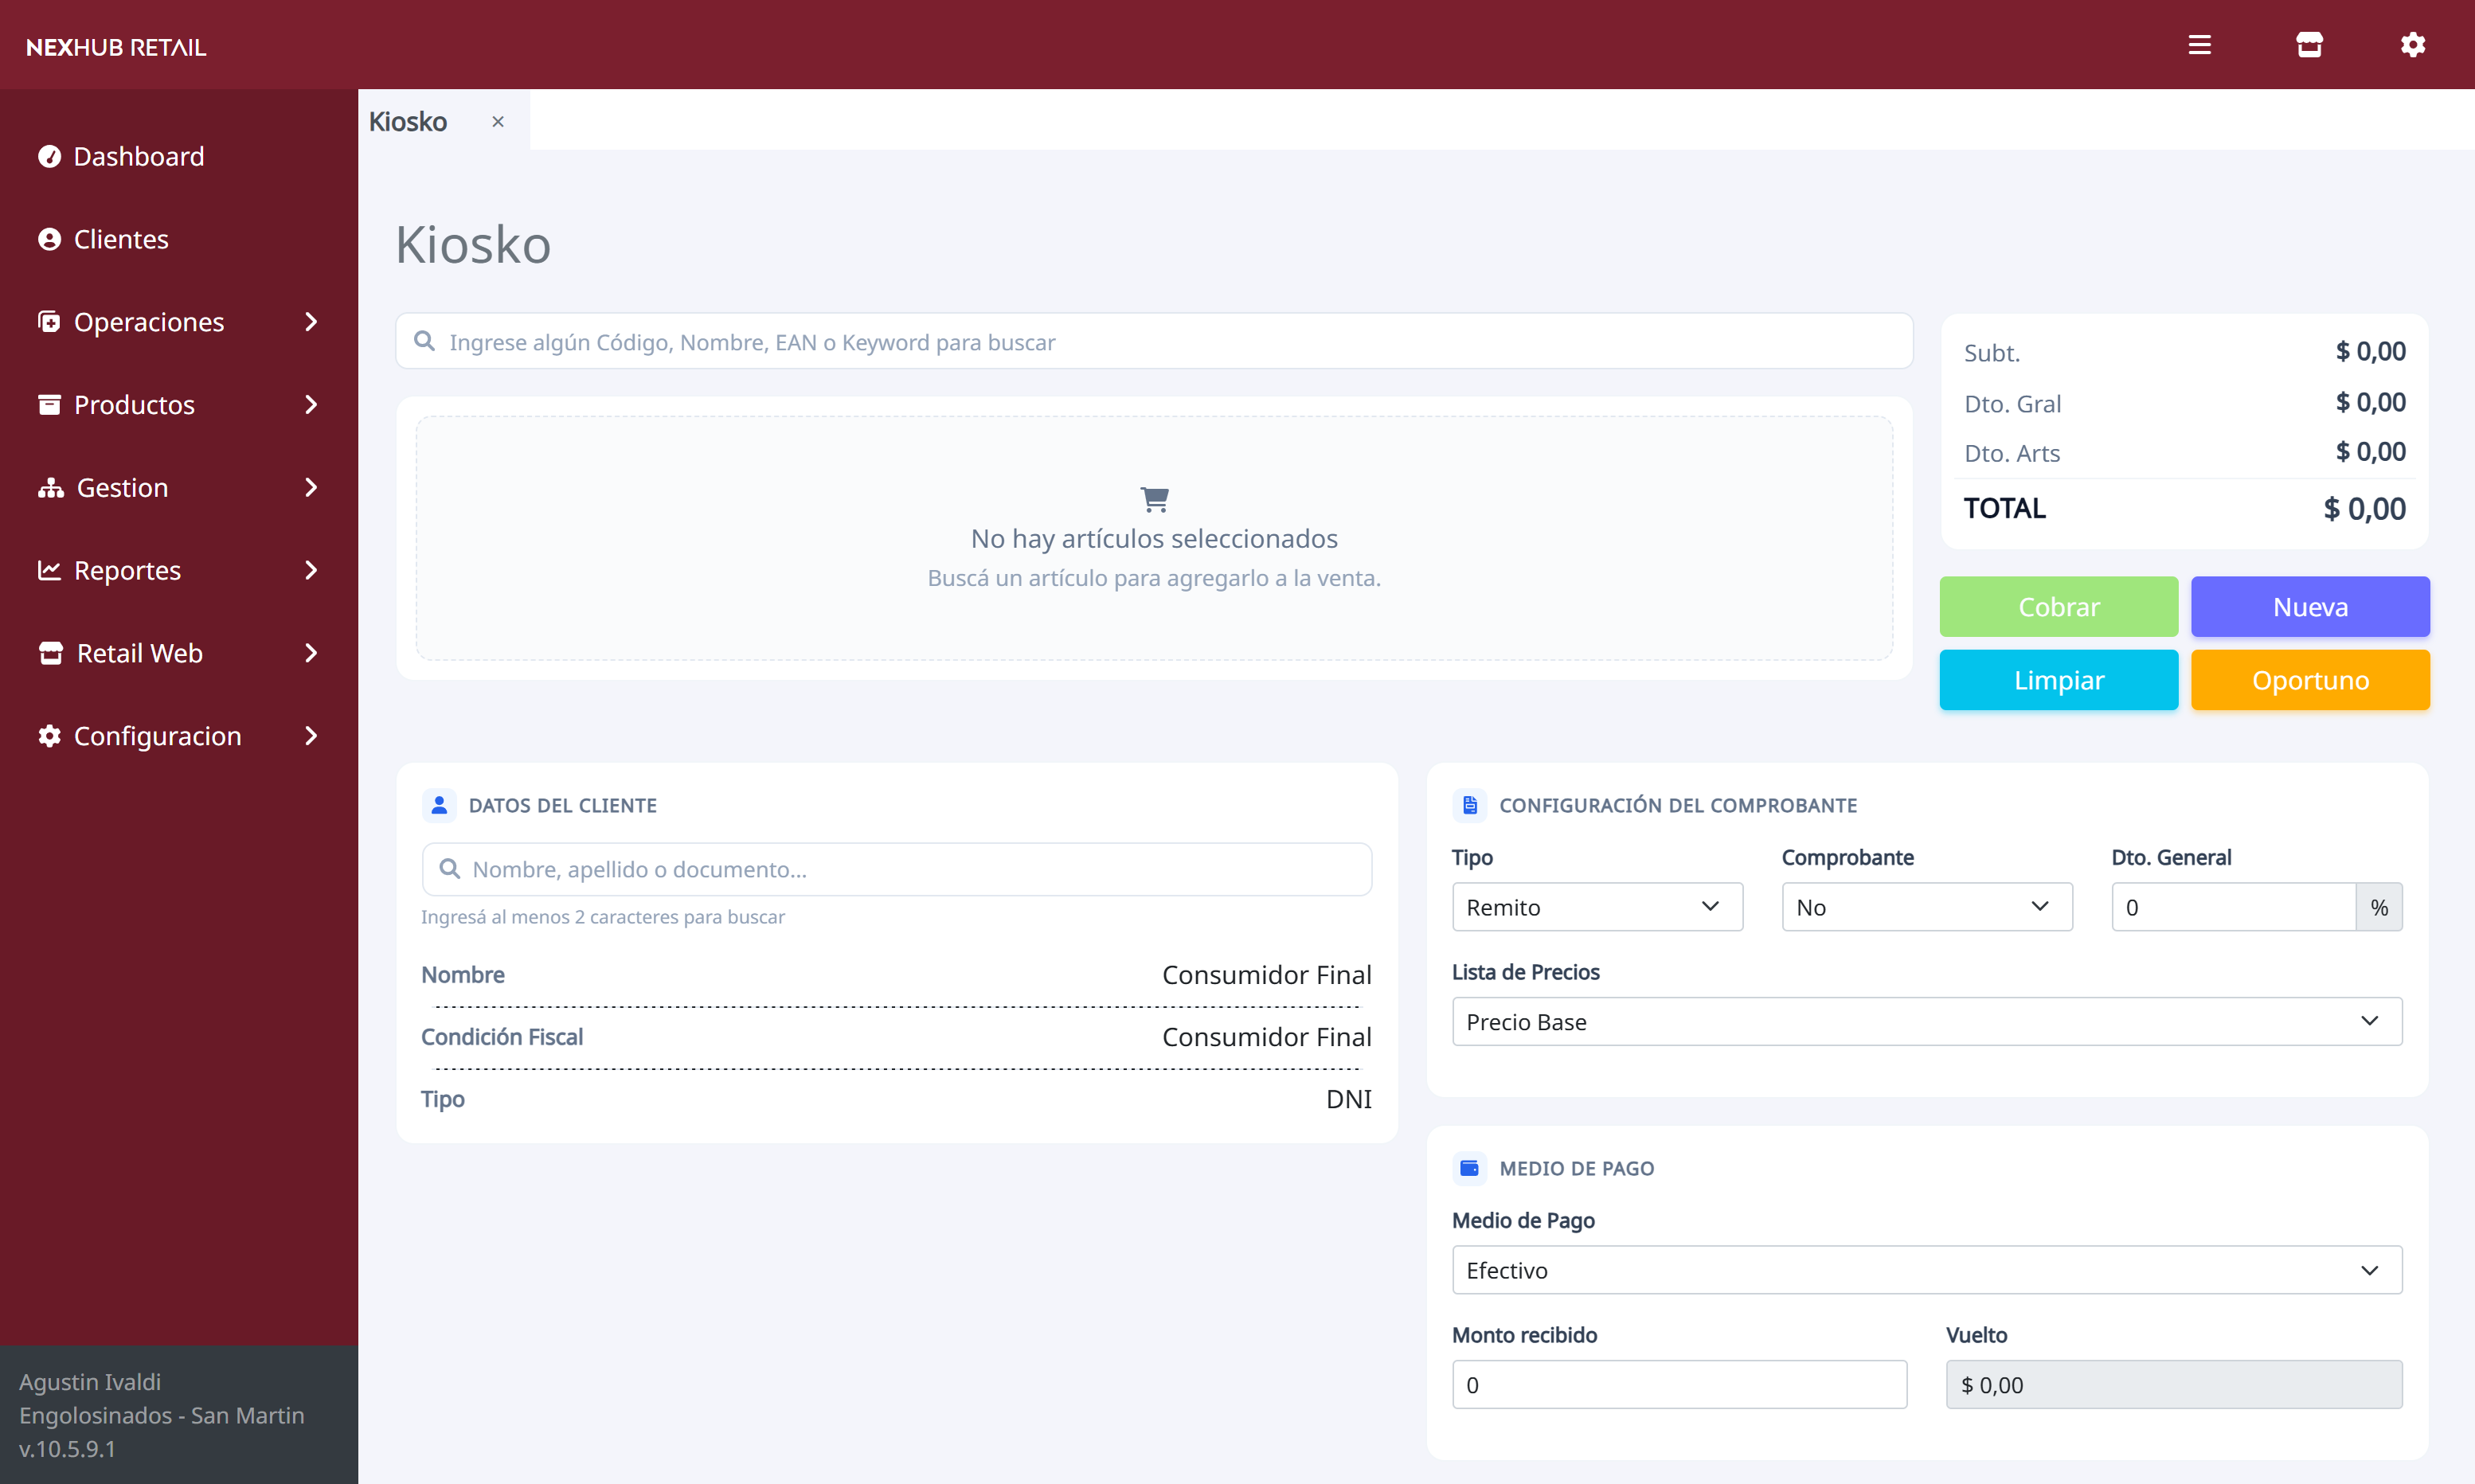Expand Productos submenu chevron

pos(311,404)
